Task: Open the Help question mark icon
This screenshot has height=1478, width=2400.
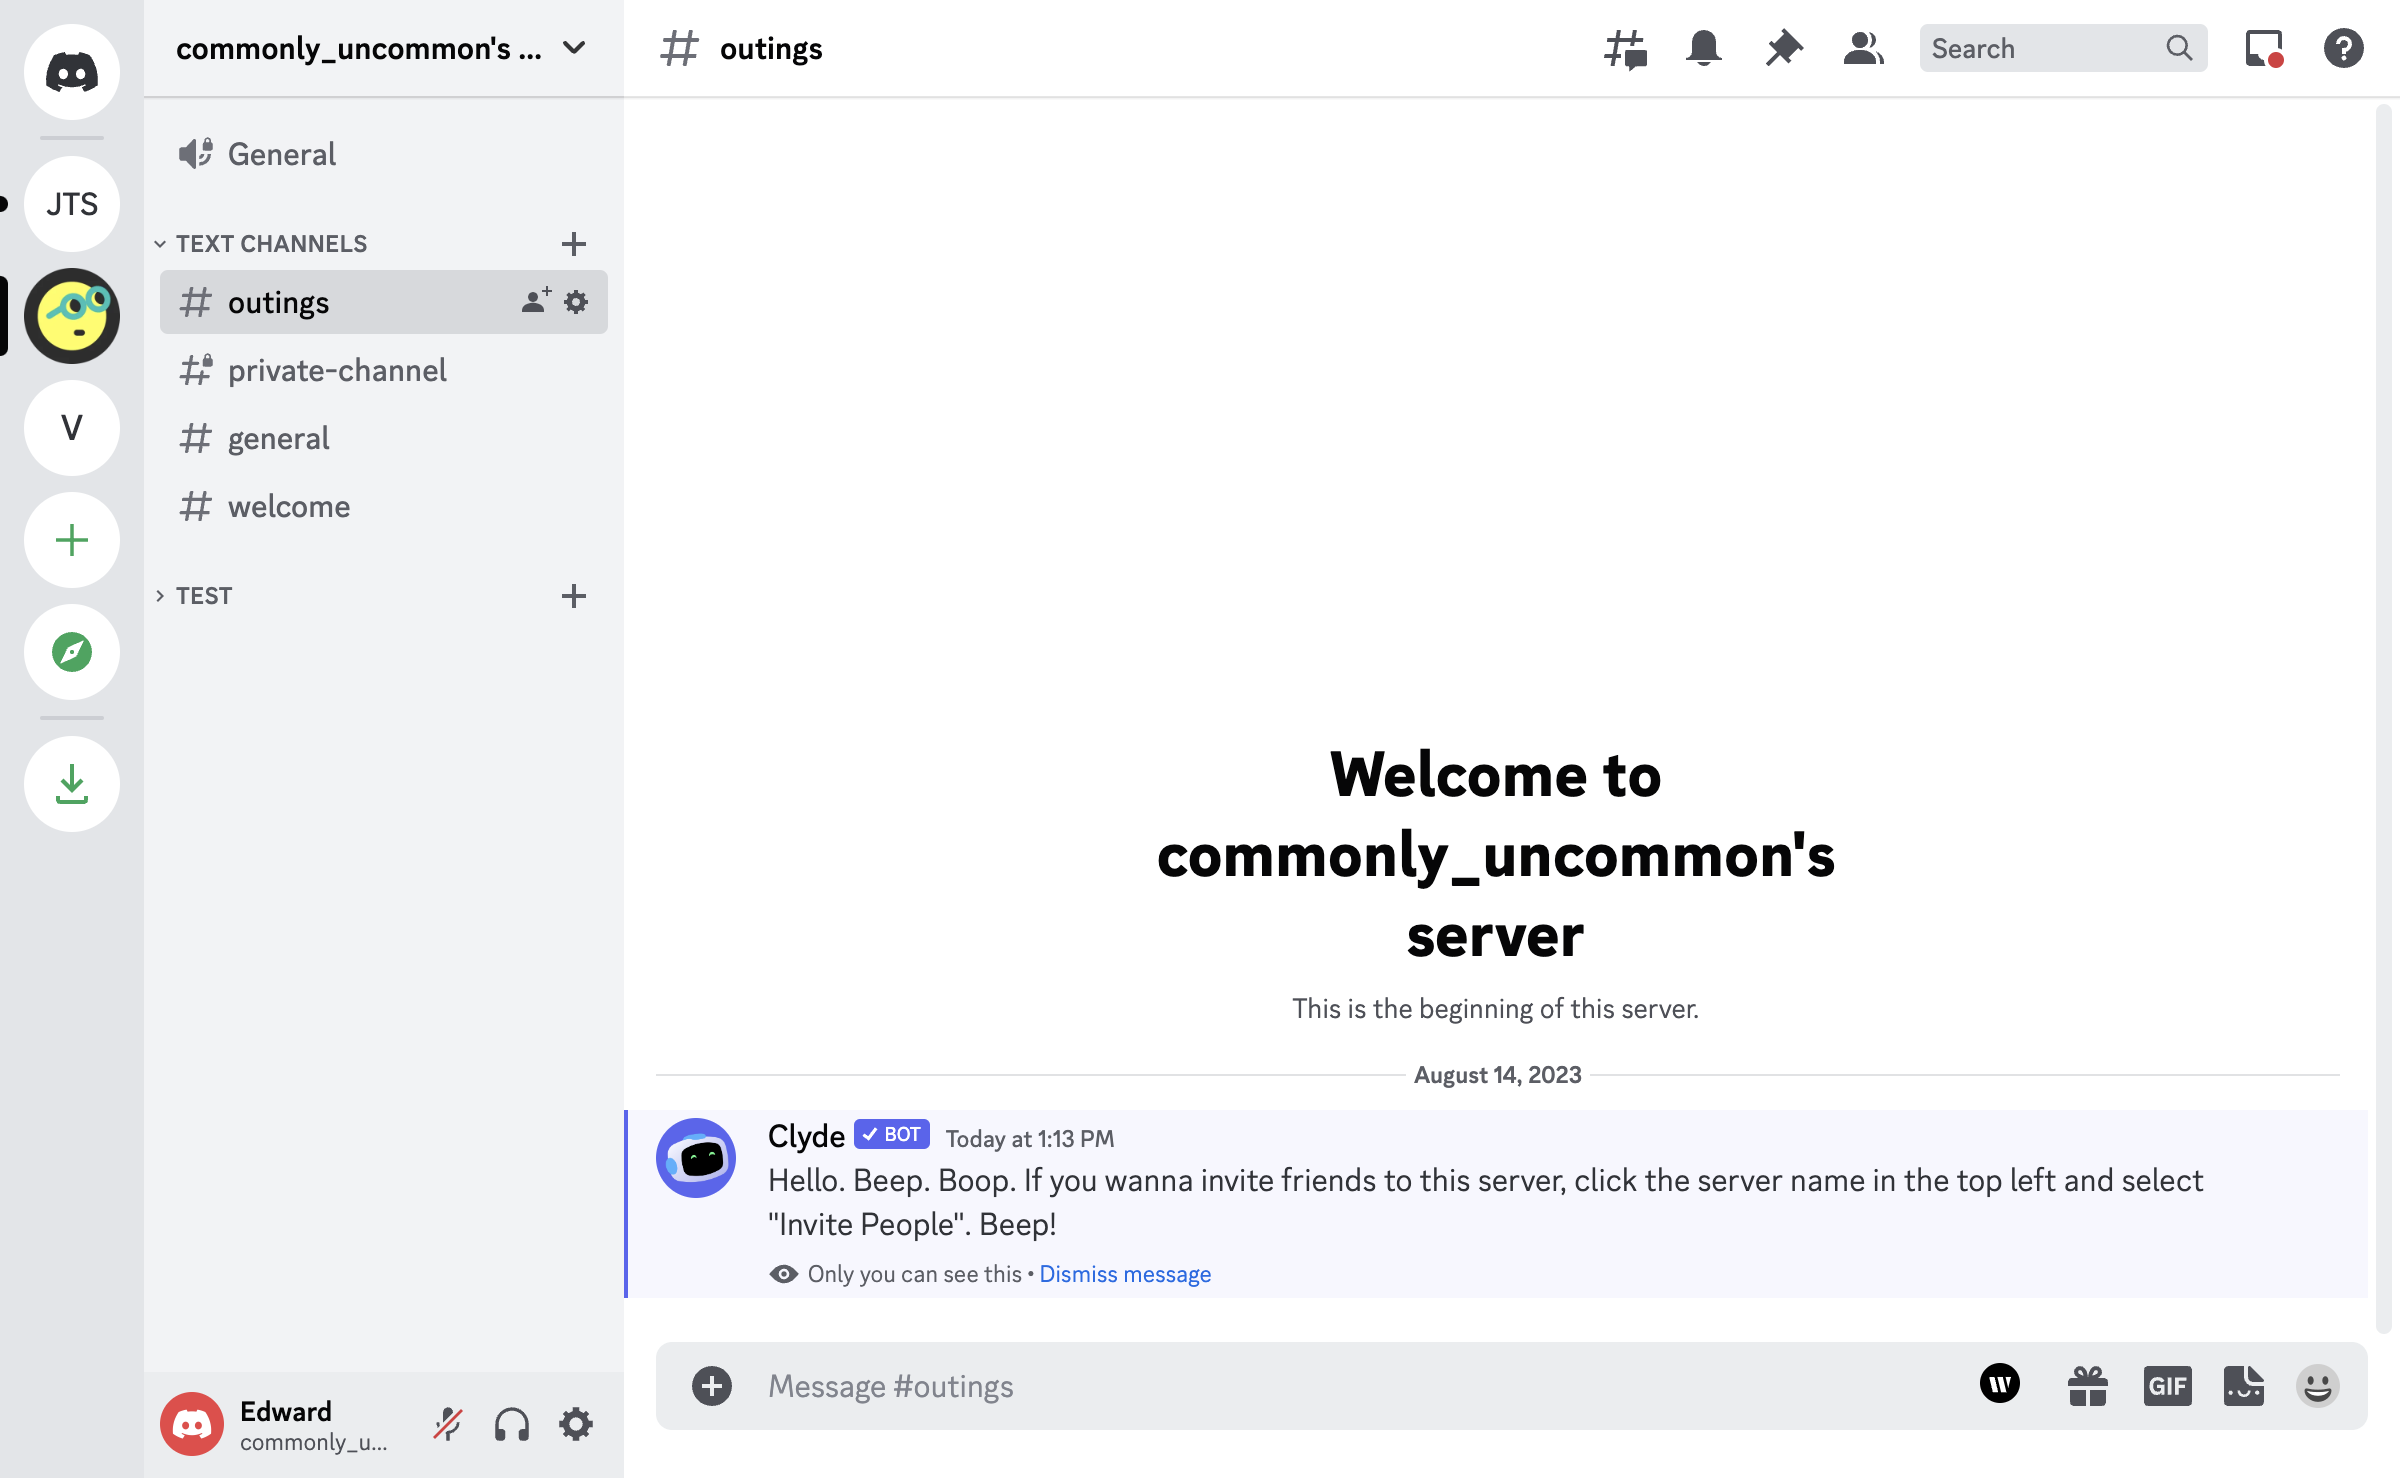Action: [x=2343, y=48]
